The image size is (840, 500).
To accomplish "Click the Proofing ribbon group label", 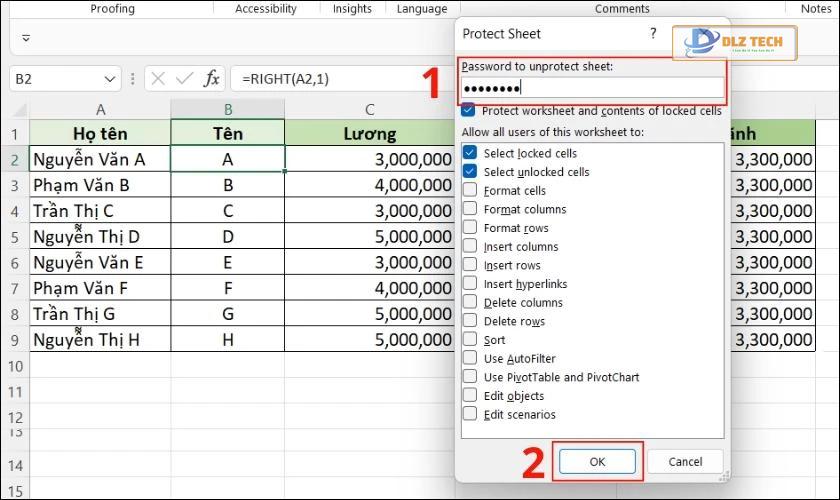I will (112, 9).
